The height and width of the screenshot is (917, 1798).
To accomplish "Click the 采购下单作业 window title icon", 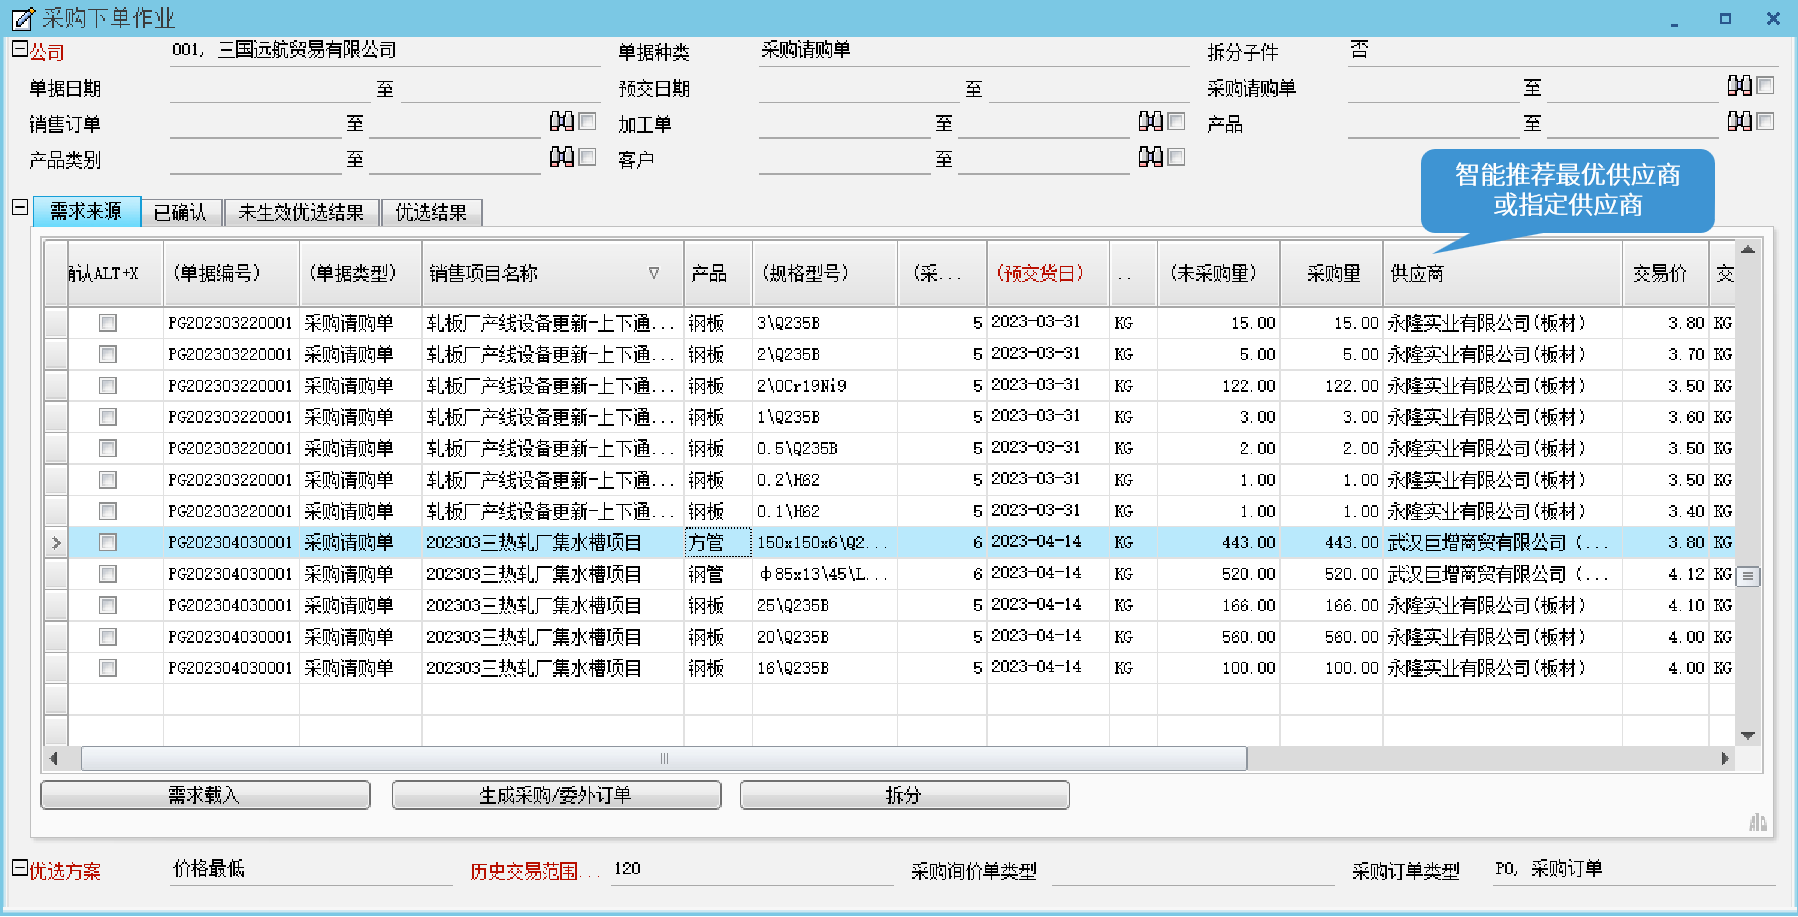I will click(22, 18).
